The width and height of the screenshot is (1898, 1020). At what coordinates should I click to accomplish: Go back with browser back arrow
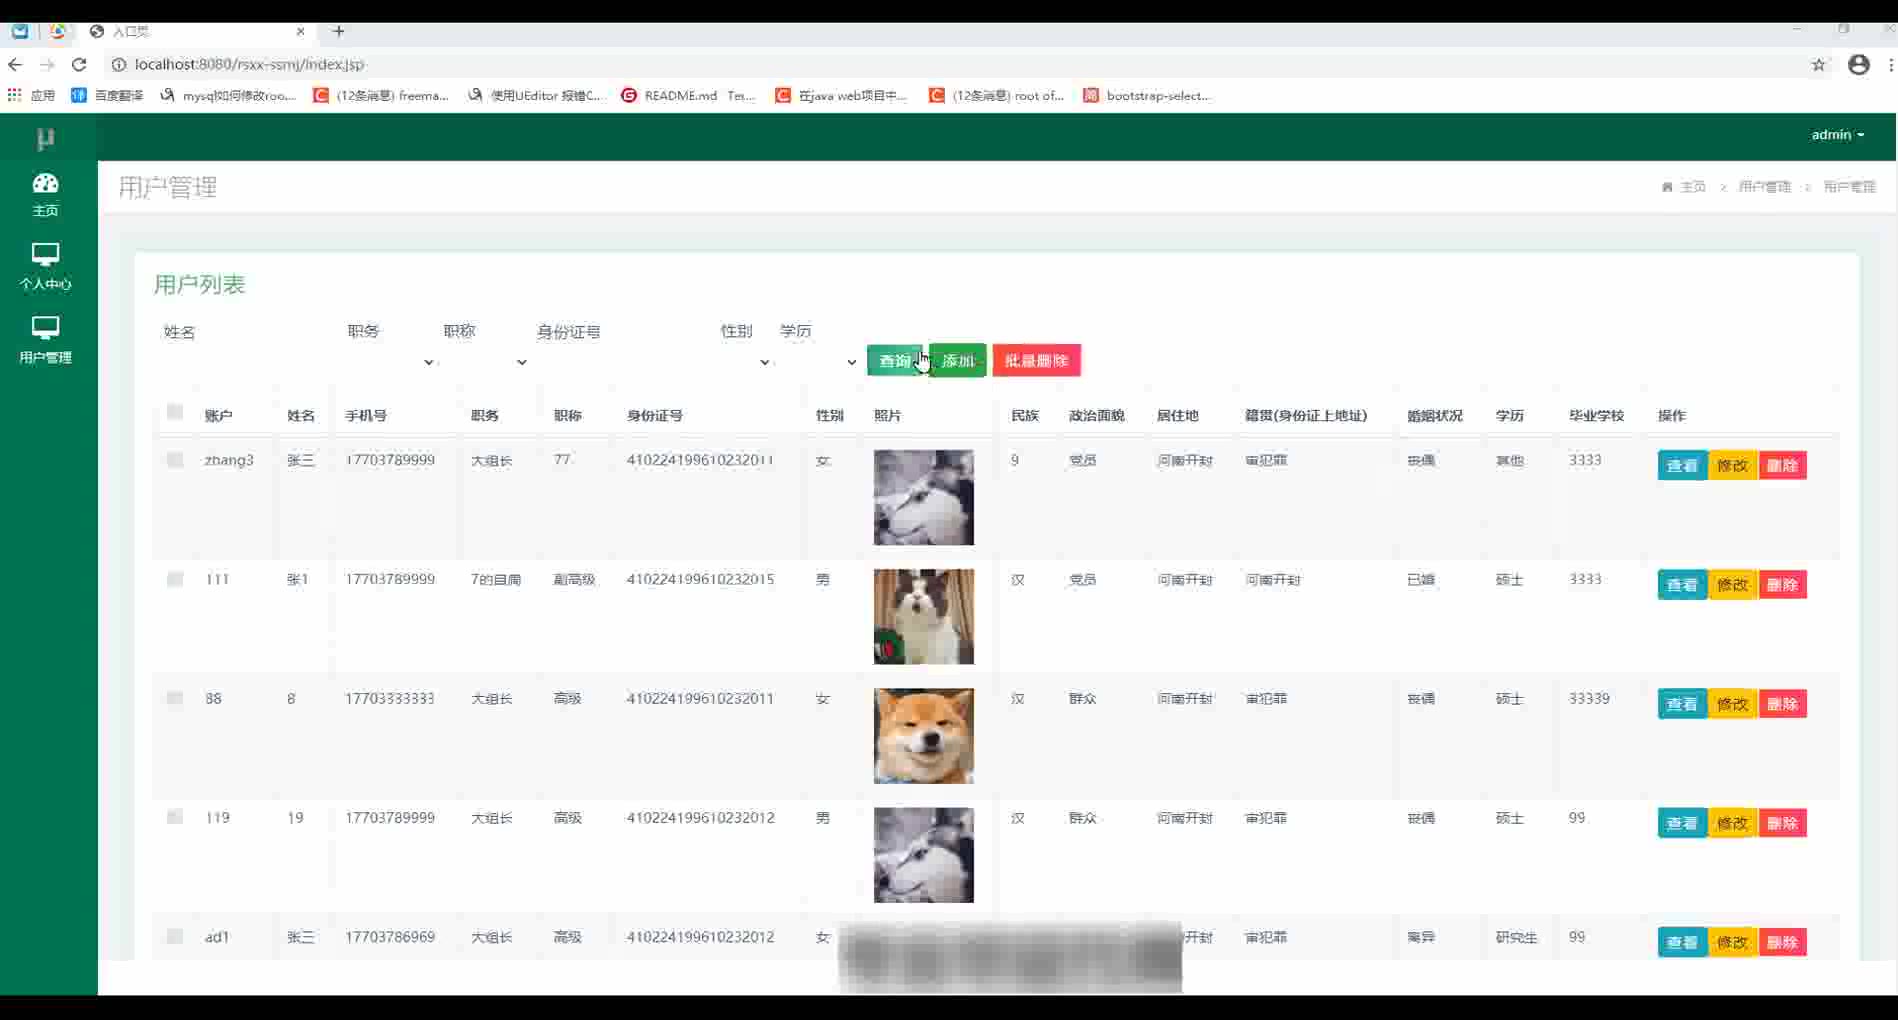[x=15, y=64]
